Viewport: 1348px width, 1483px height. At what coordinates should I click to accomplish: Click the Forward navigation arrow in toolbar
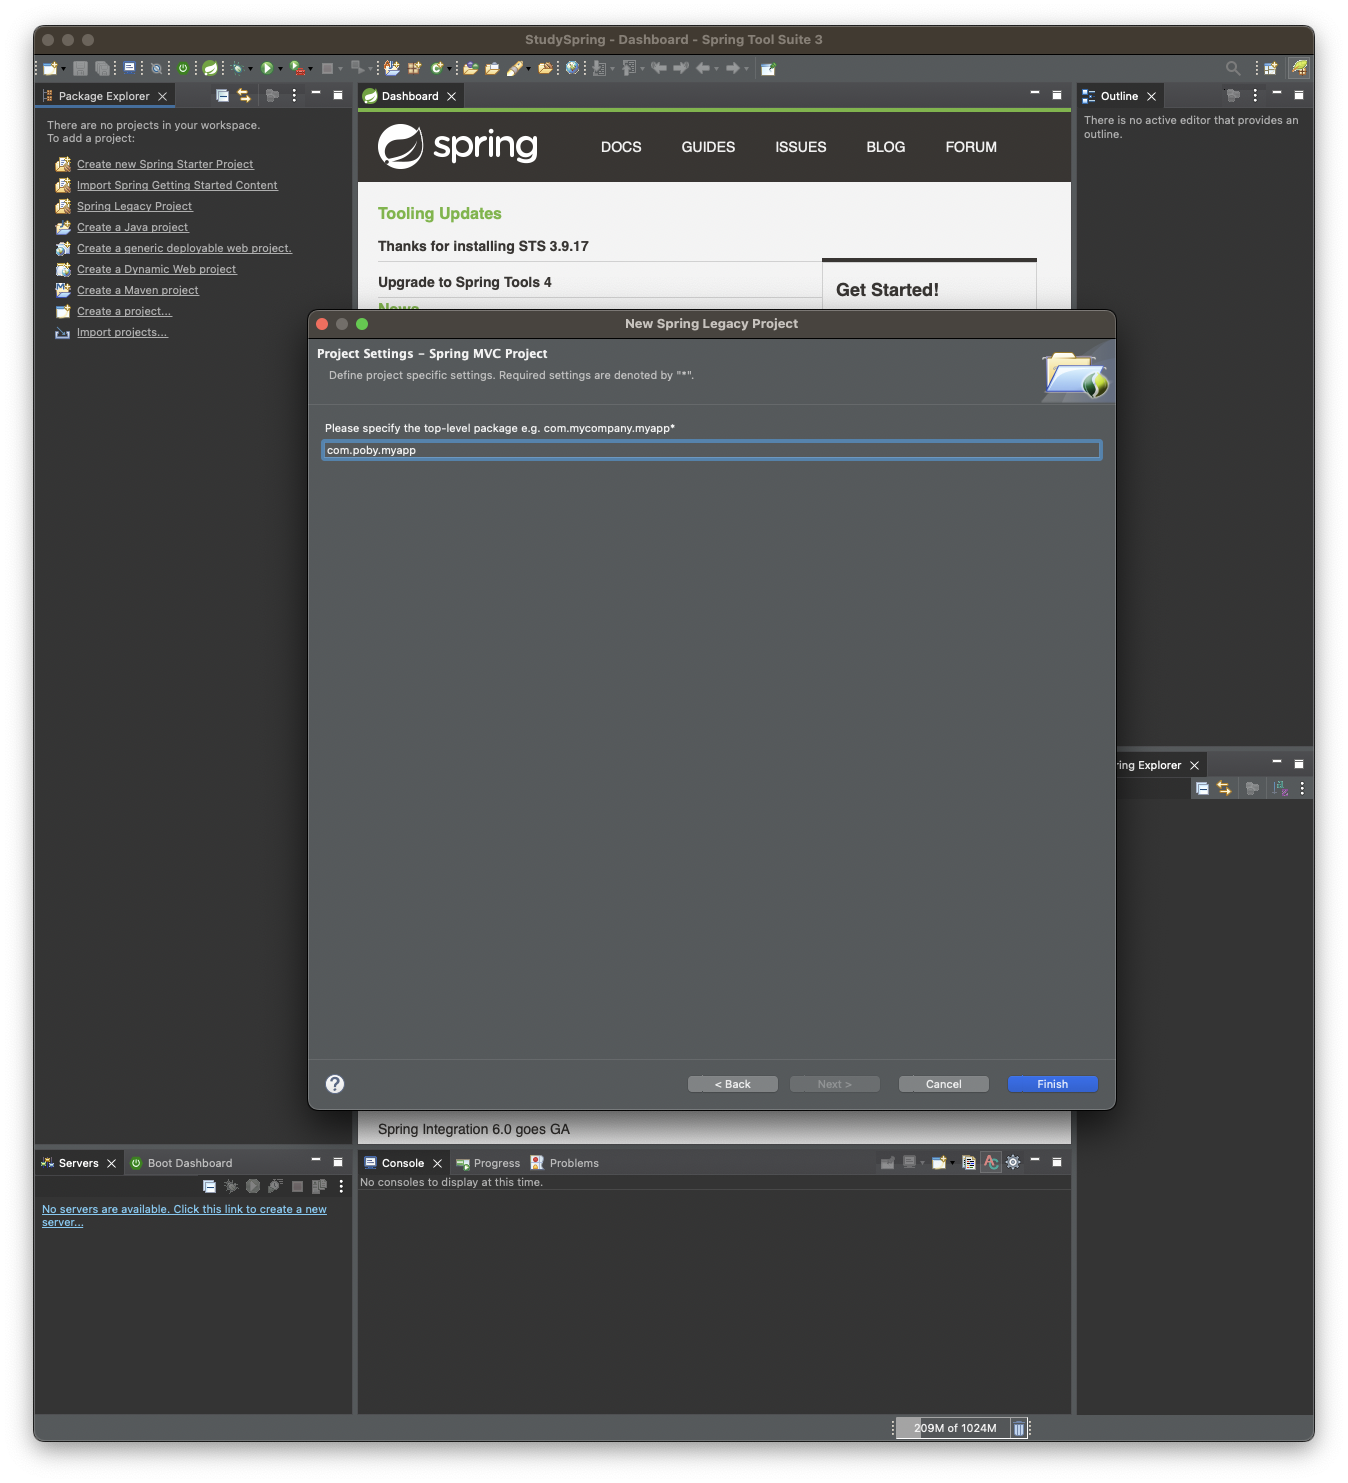coord(732,68)
